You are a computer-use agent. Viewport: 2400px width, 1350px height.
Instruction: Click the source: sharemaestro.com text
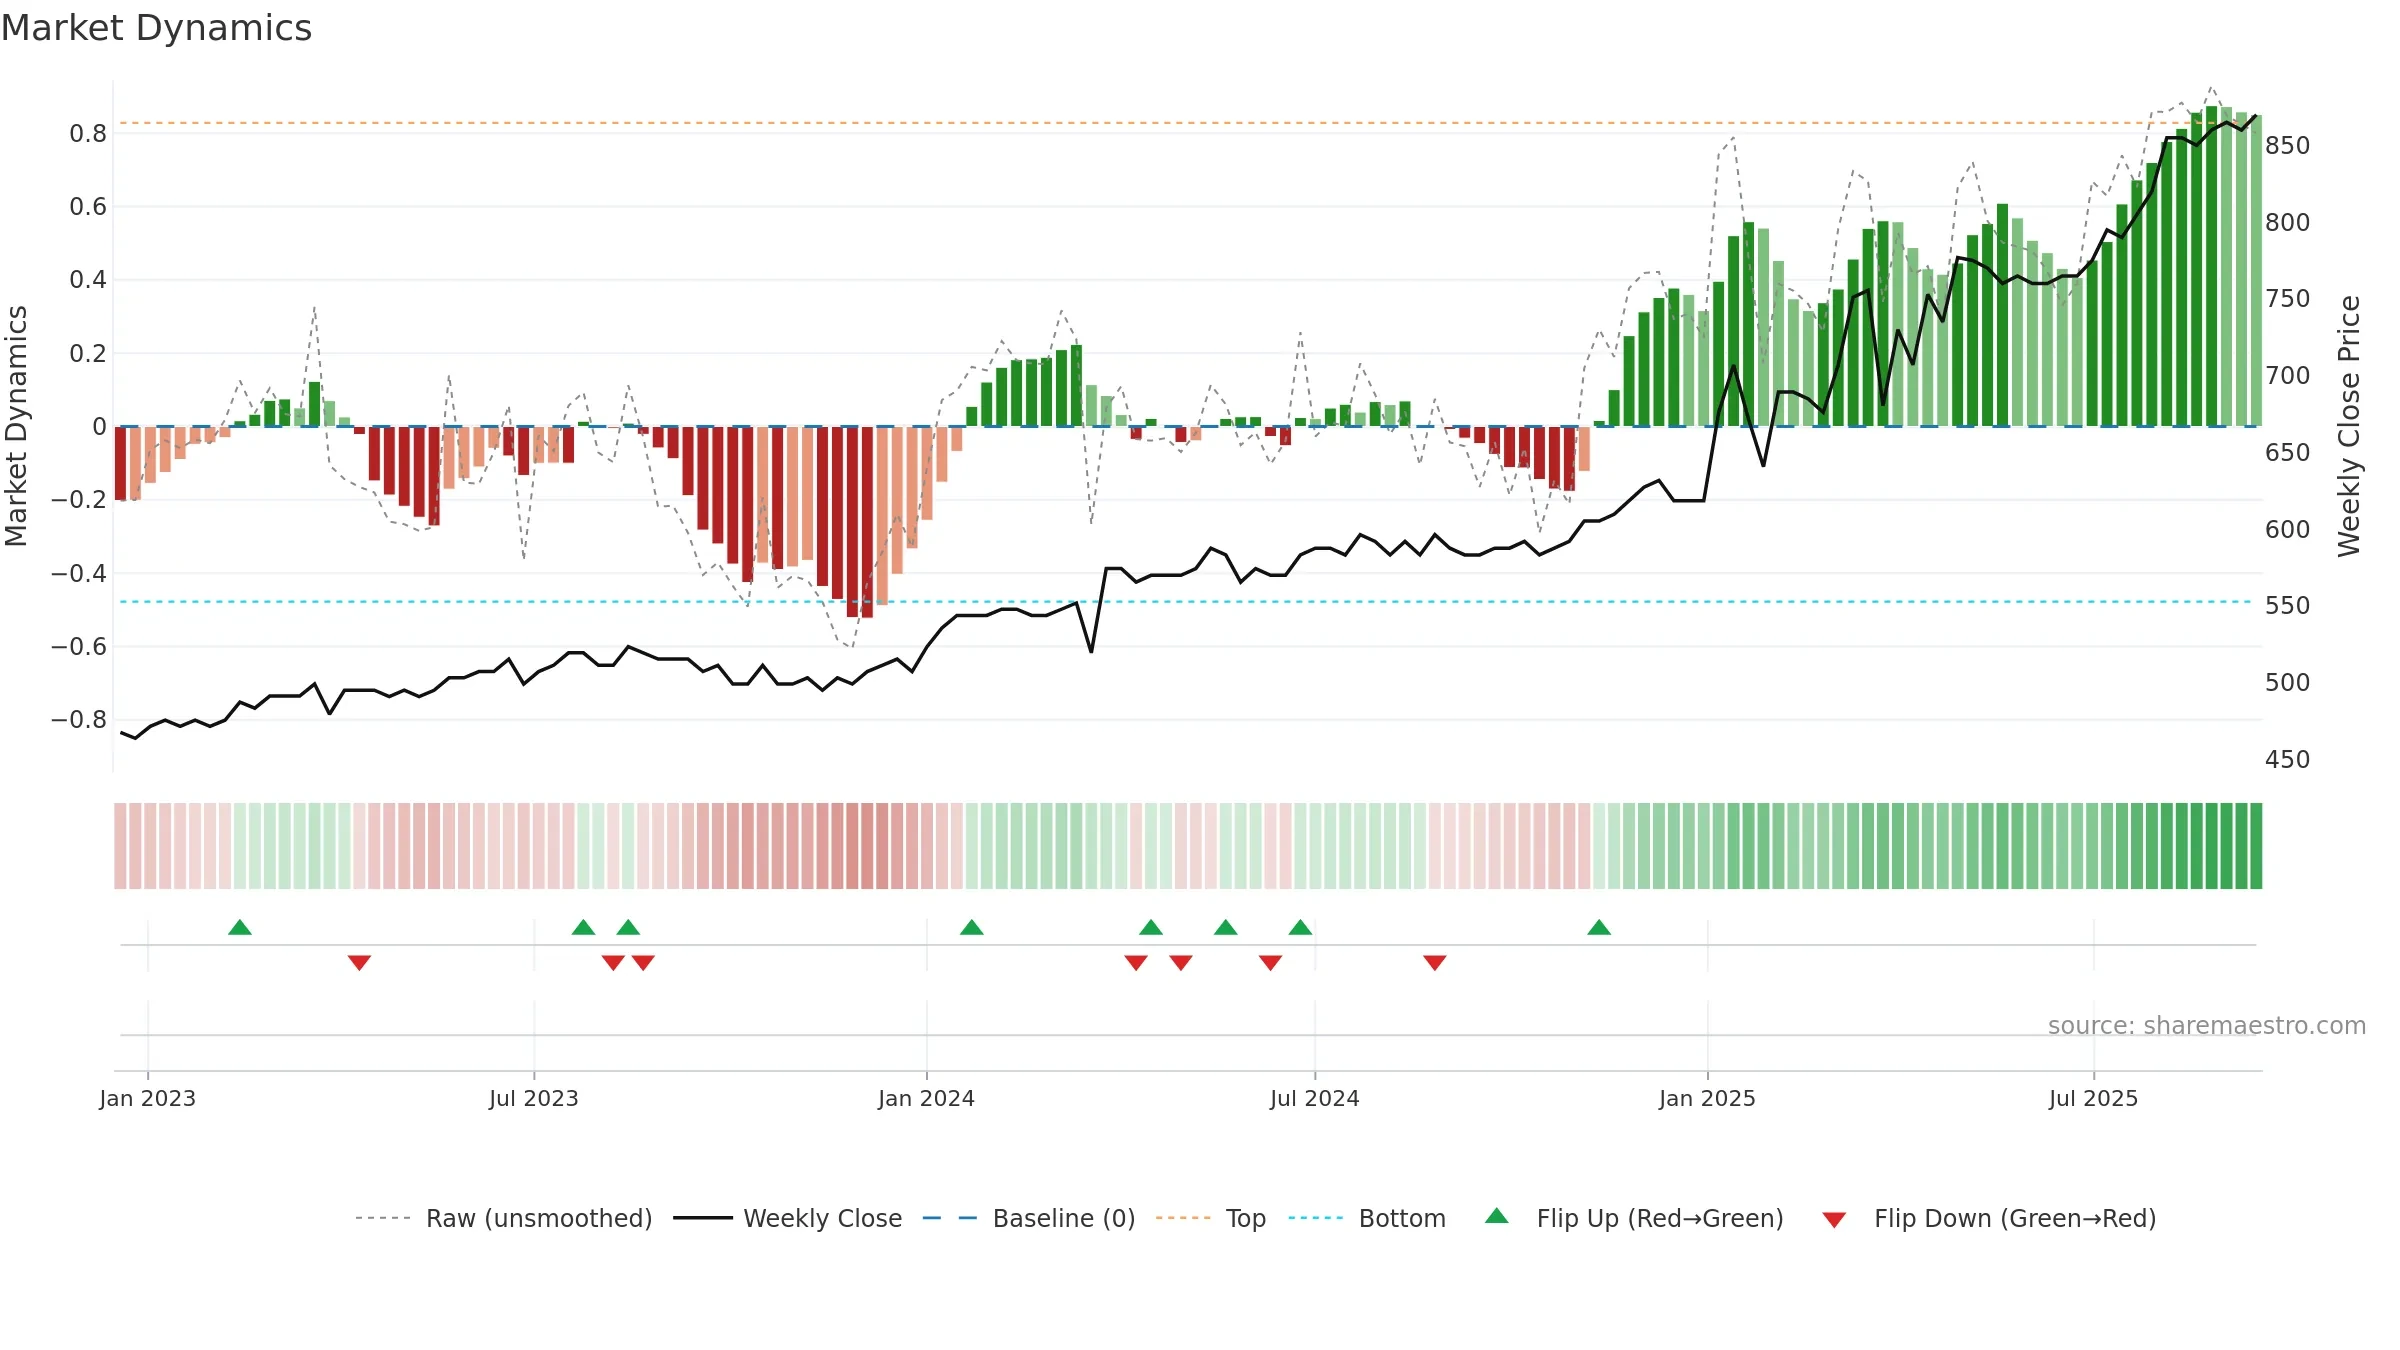(x=2207, y=1025)
